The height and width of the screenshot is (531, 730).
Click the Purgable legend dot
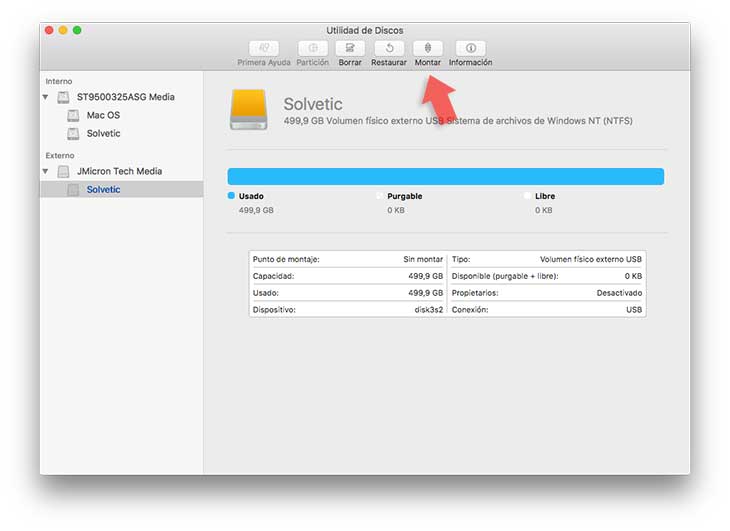coord(379,196)
